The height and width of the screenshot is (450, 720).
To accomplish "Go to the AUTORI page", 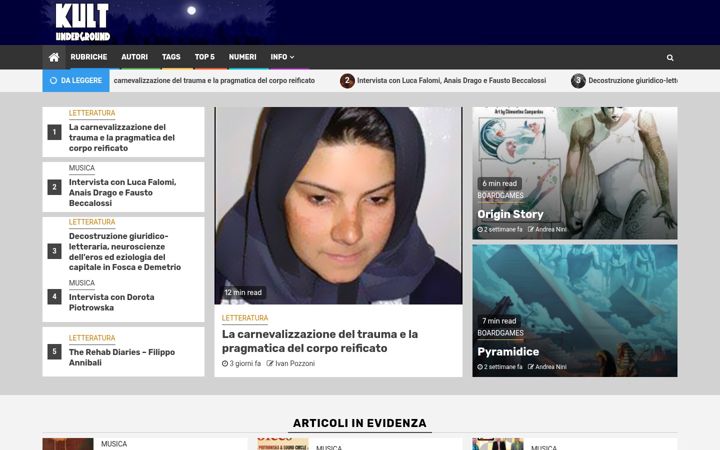I will click(x=135, y=57).
